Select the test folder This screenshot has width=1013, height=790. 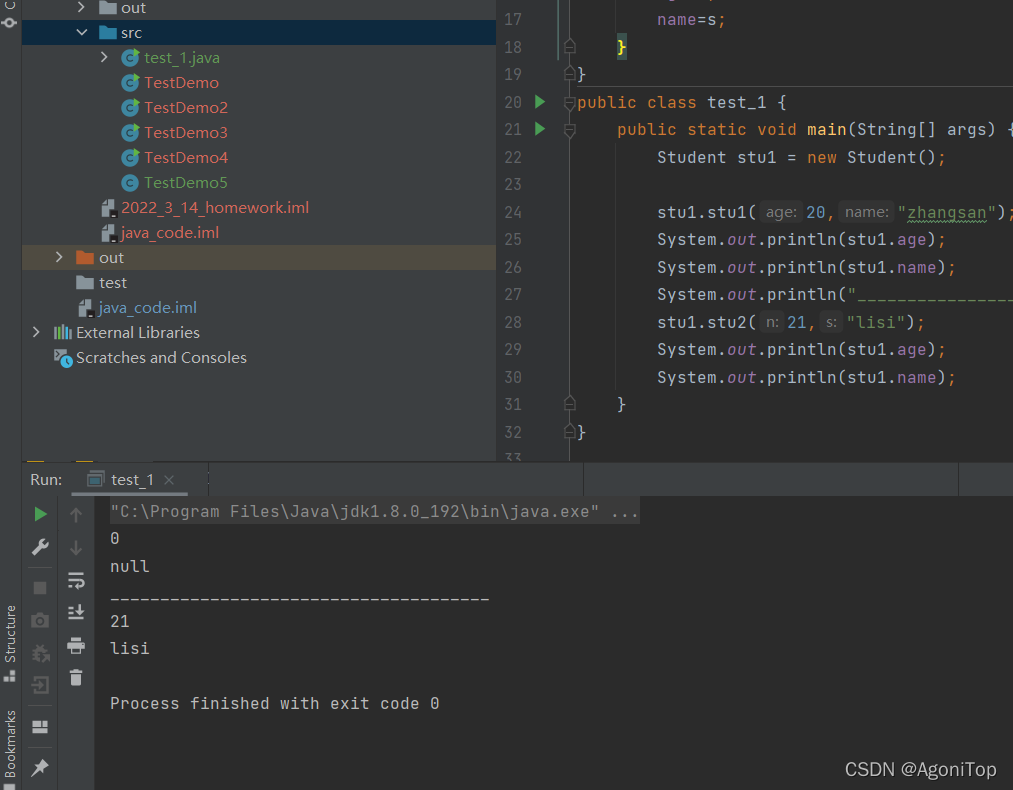[113, 283]
